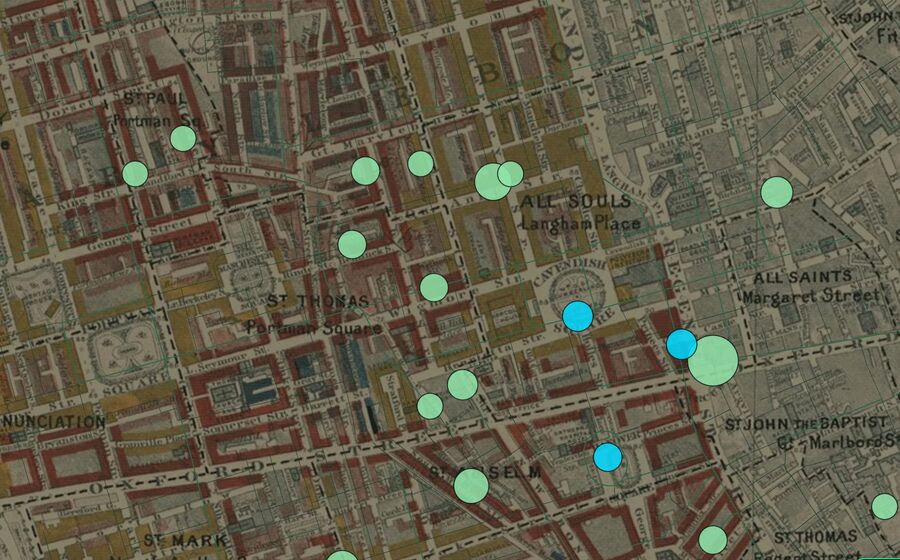Select the green marker directly above St Thomas Portman Square label
The height and width of the screenshot is (560, 900).
click(x=352, y=244)
